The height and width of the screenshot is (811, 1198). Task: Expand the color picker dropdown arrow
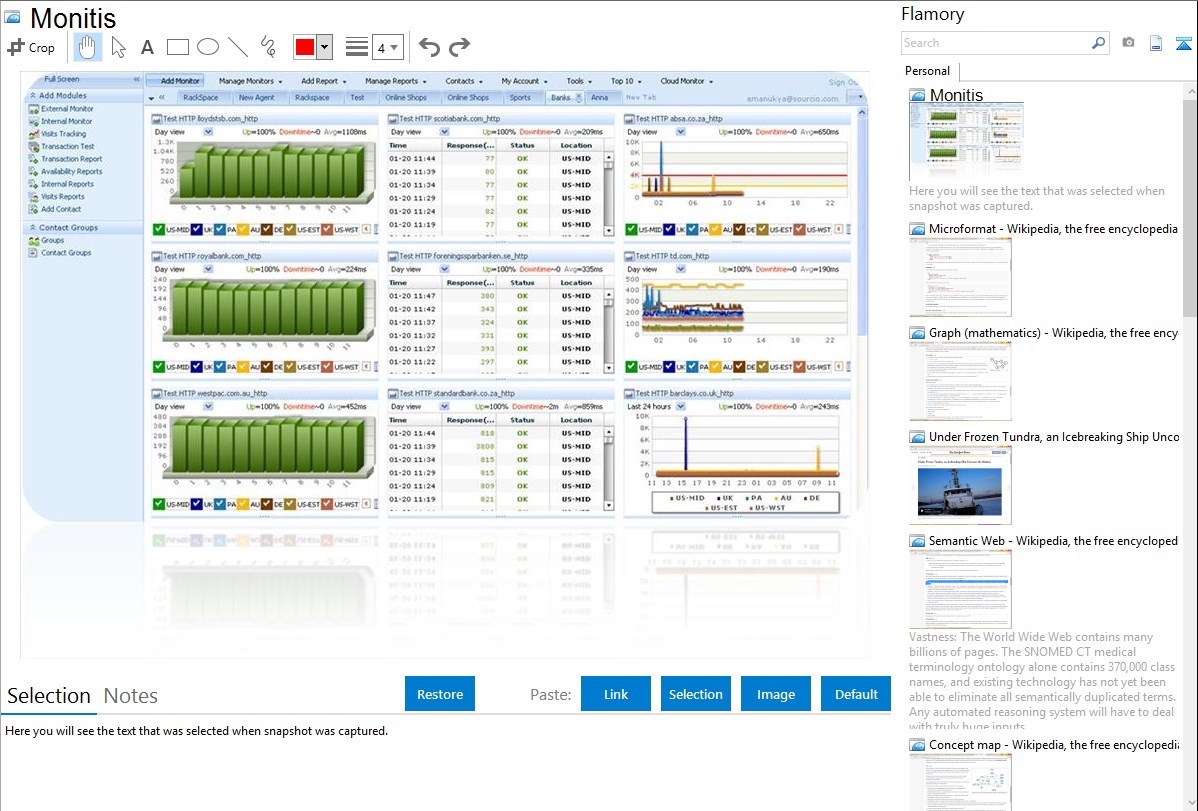tap(325, 47)
